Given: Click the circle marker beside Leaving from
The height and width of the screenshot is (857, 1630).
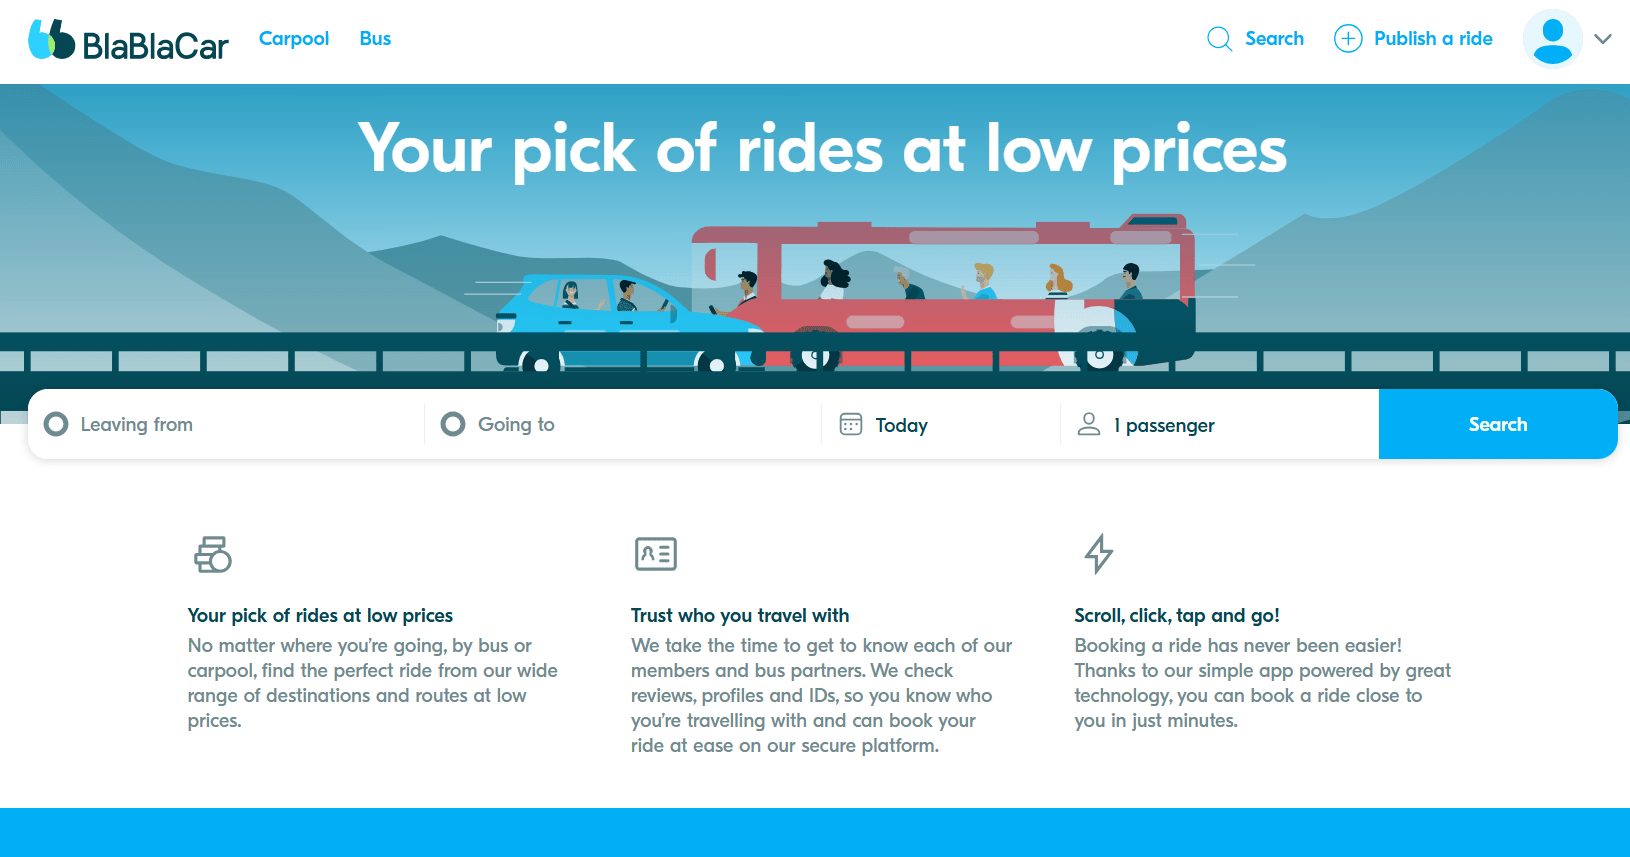Looking at the screenshot, I should (57, 425).
